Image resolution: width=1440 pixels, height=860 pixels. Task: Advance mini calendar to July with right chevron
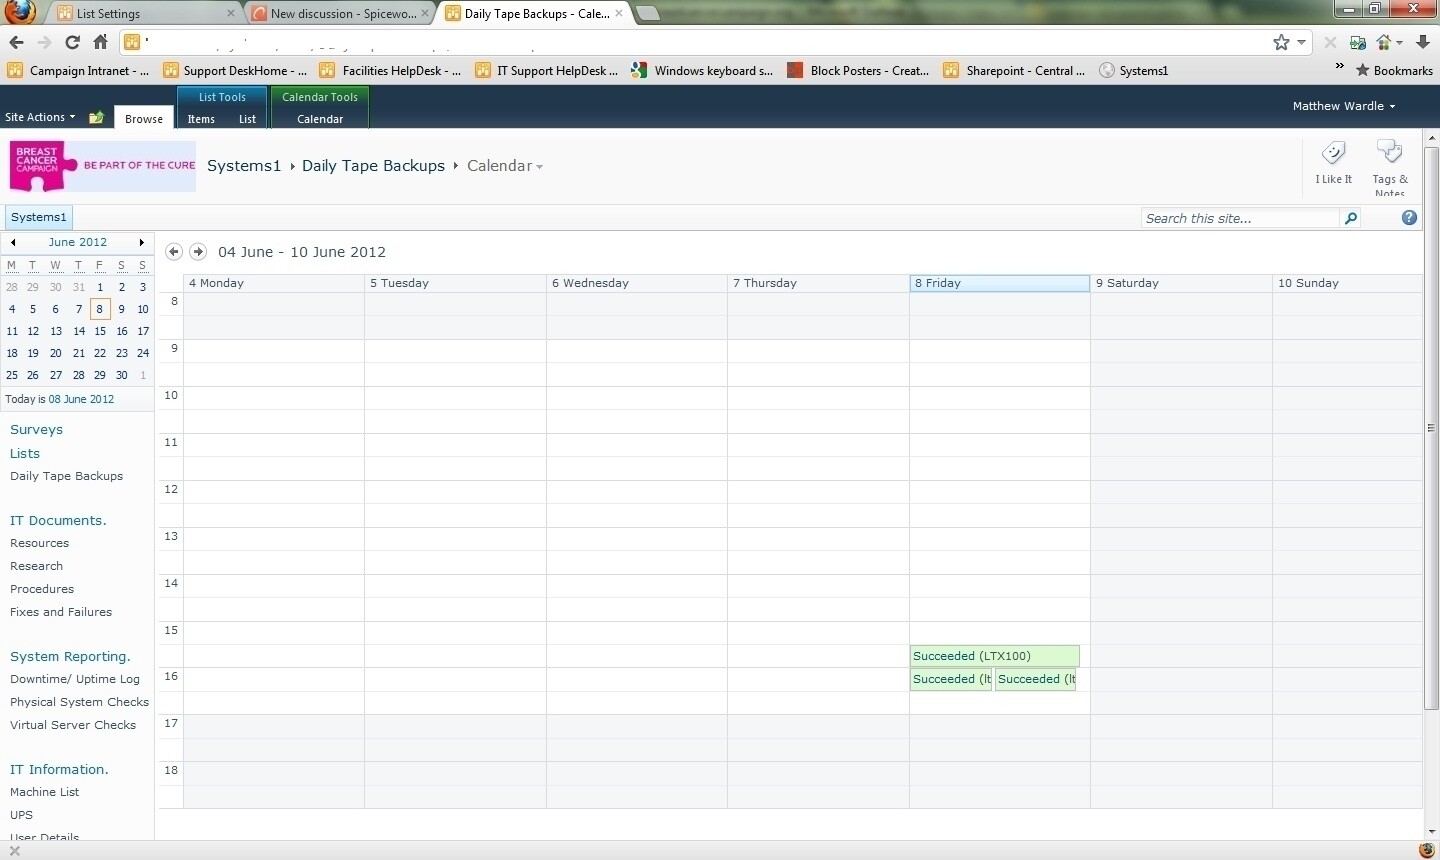pos(141,242)
